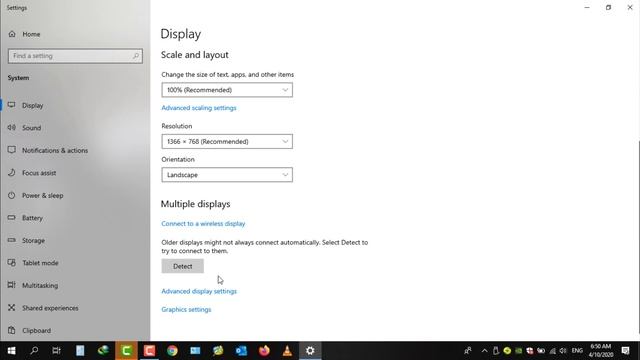Open the People icon in the taskbar
640x360 pixels.
tap(468, 351)
